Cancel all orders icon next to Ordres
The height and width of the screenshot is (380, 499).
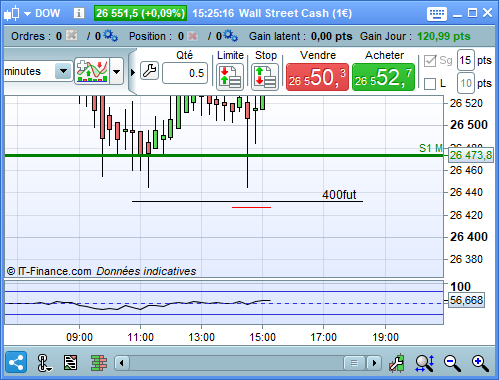point(71,35)
